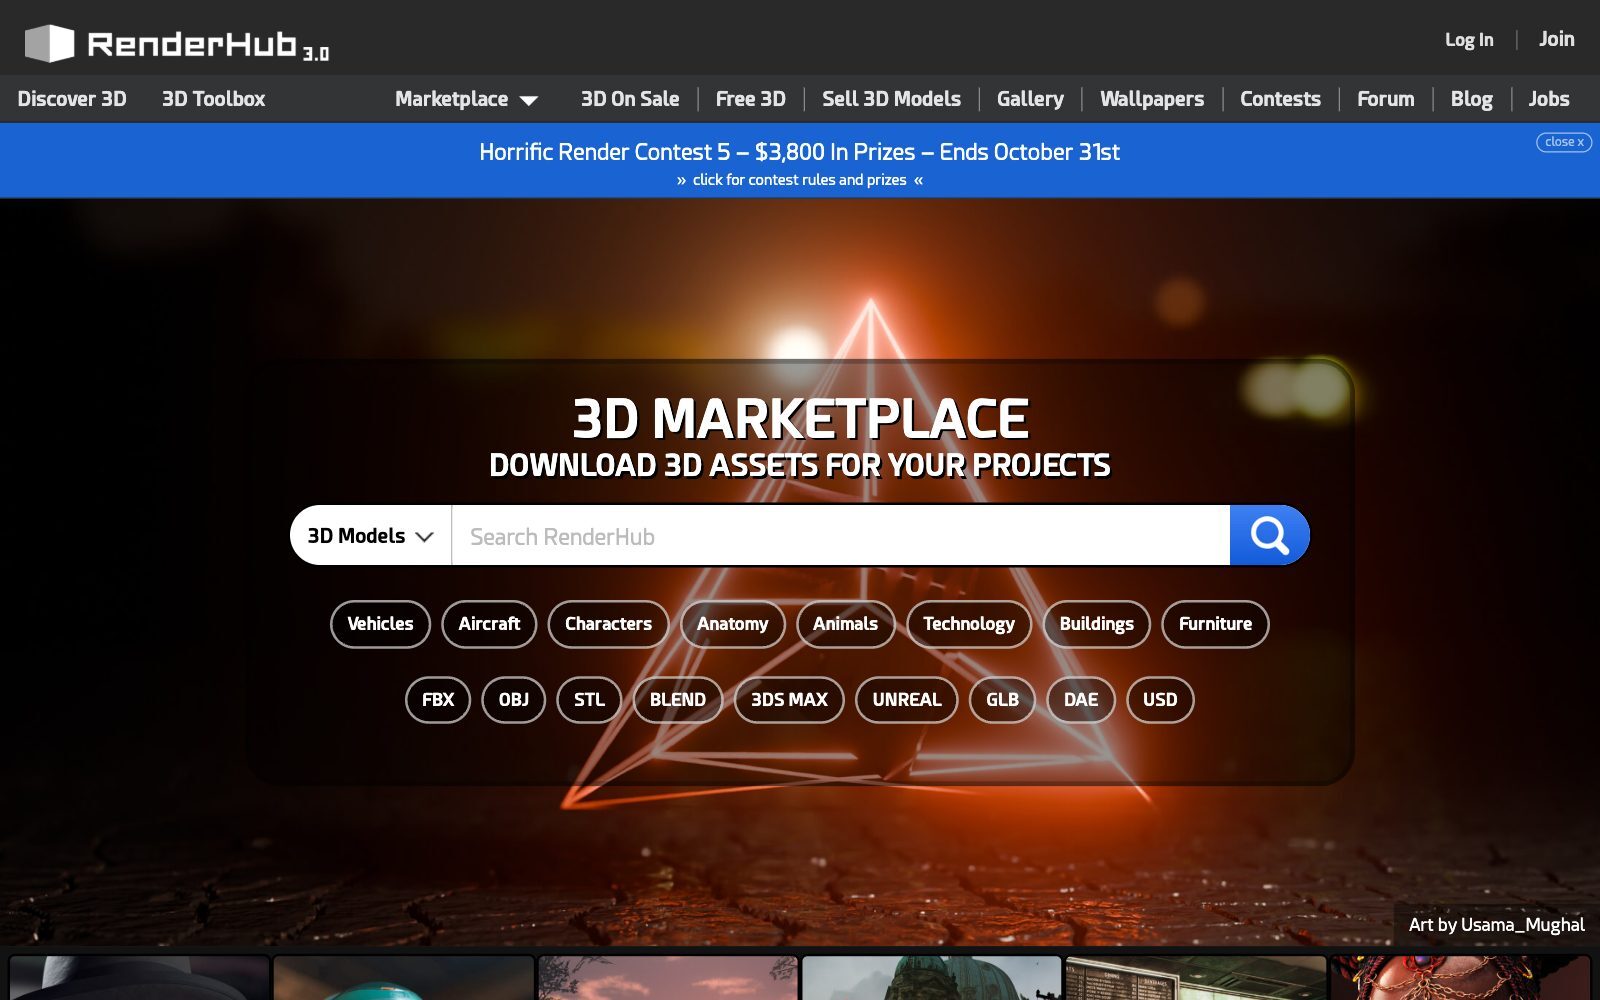Filter by BLEND file format
Image resolution: width=1600 pixels, height=1000 pixels.
pyautogui.click(x=678, y=700)
